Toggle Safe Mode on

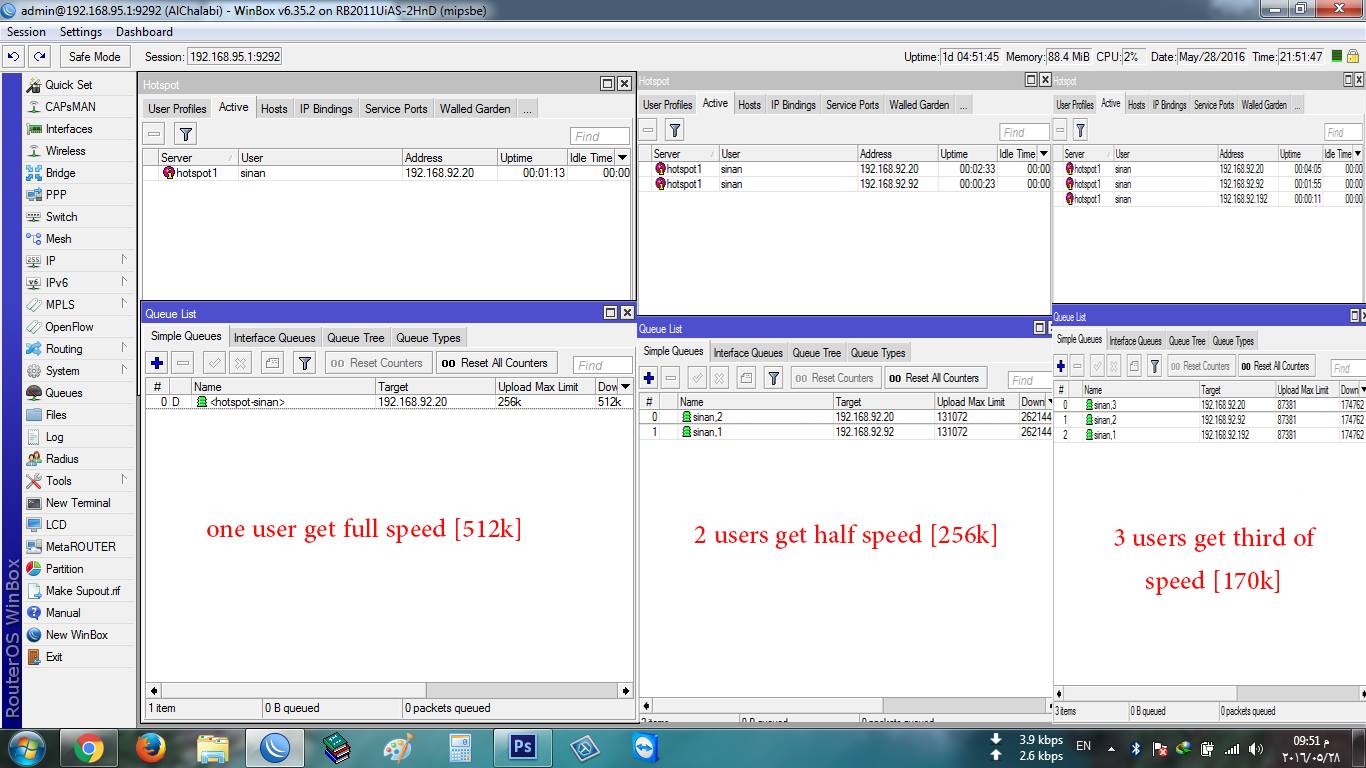click(x=94, y=57)
